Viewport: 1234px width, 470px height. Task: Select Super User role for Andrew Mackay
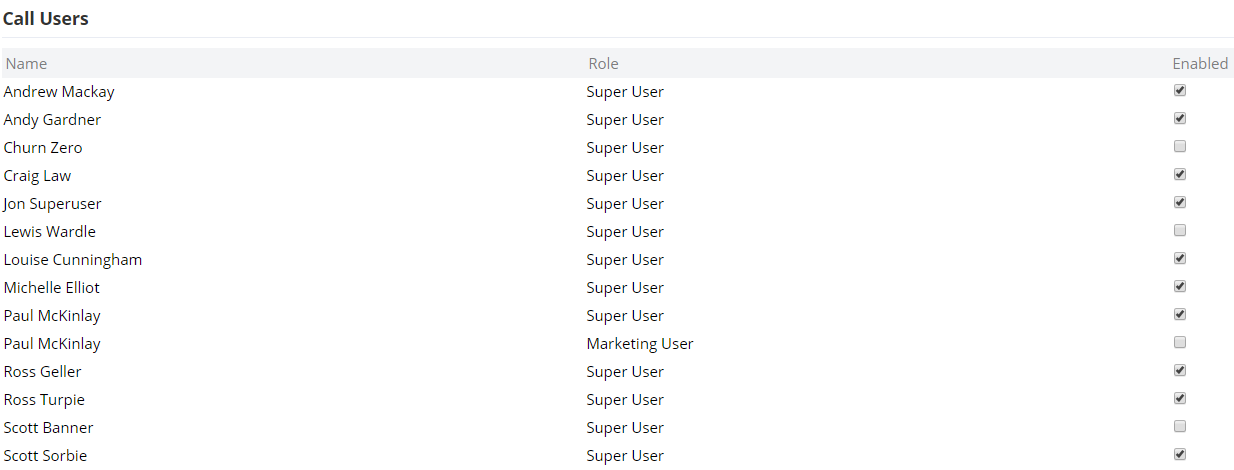[x=625, y=92]
